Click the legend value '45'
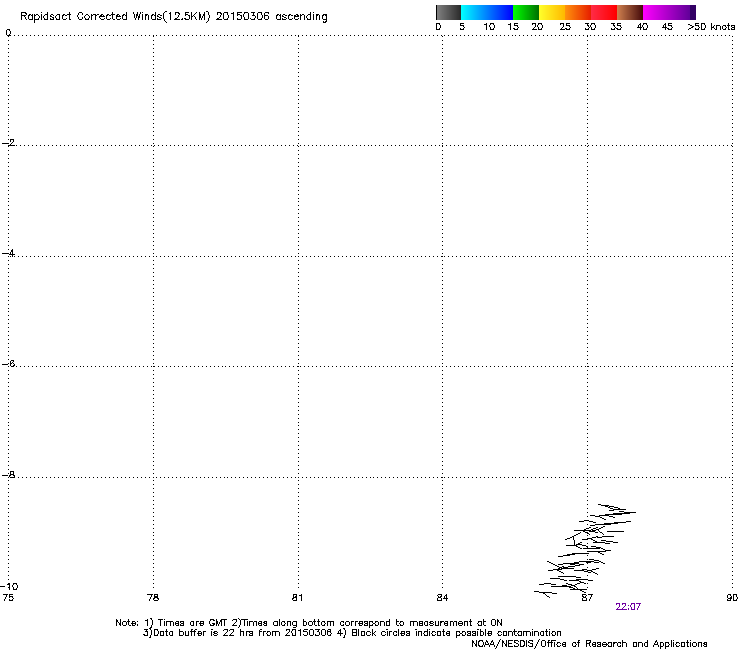 (x=667, y=27)
